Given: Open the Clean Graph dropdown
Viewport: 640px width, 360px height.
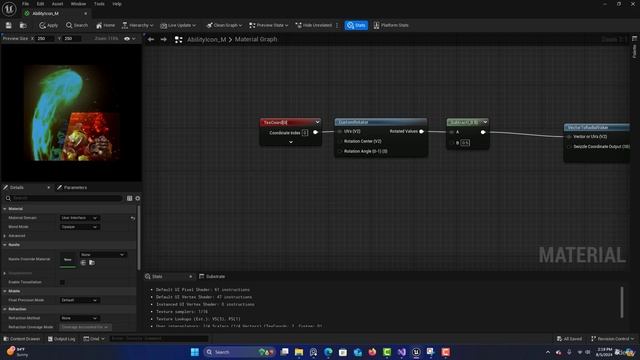Looking at the screenshot, I should (x=224, y=25).
